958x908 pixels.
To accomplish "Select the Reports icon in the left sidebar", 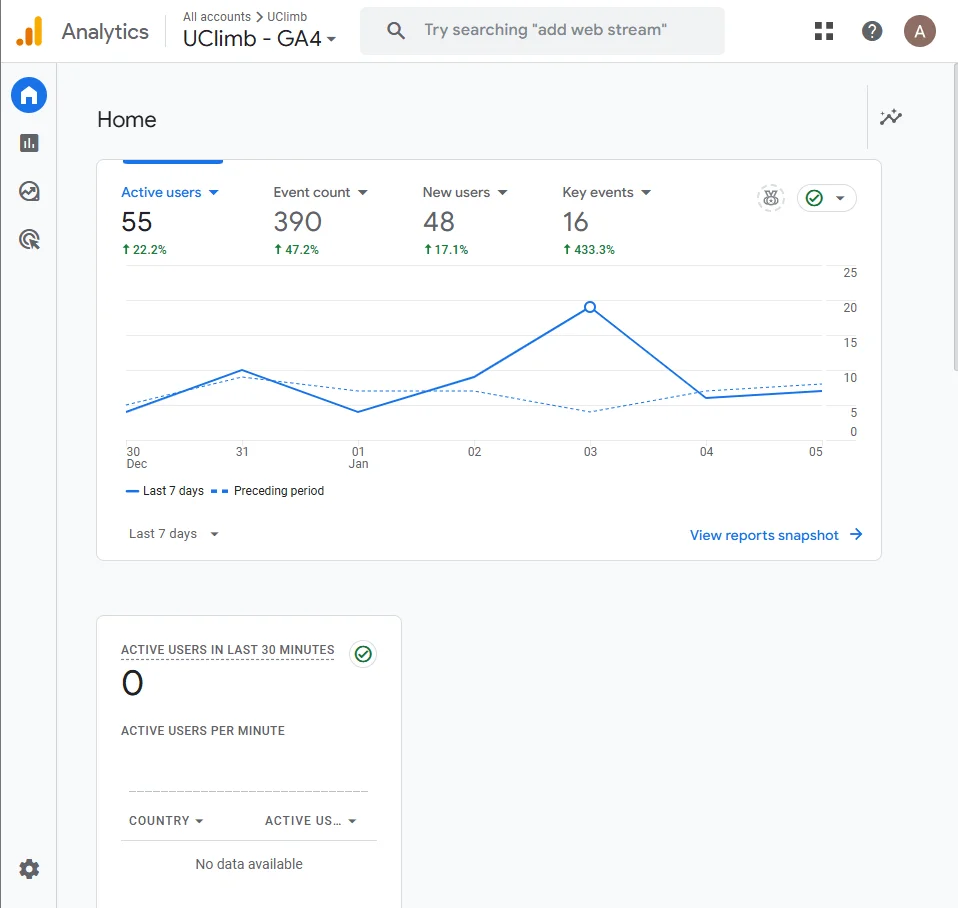I will pos(29,143).
